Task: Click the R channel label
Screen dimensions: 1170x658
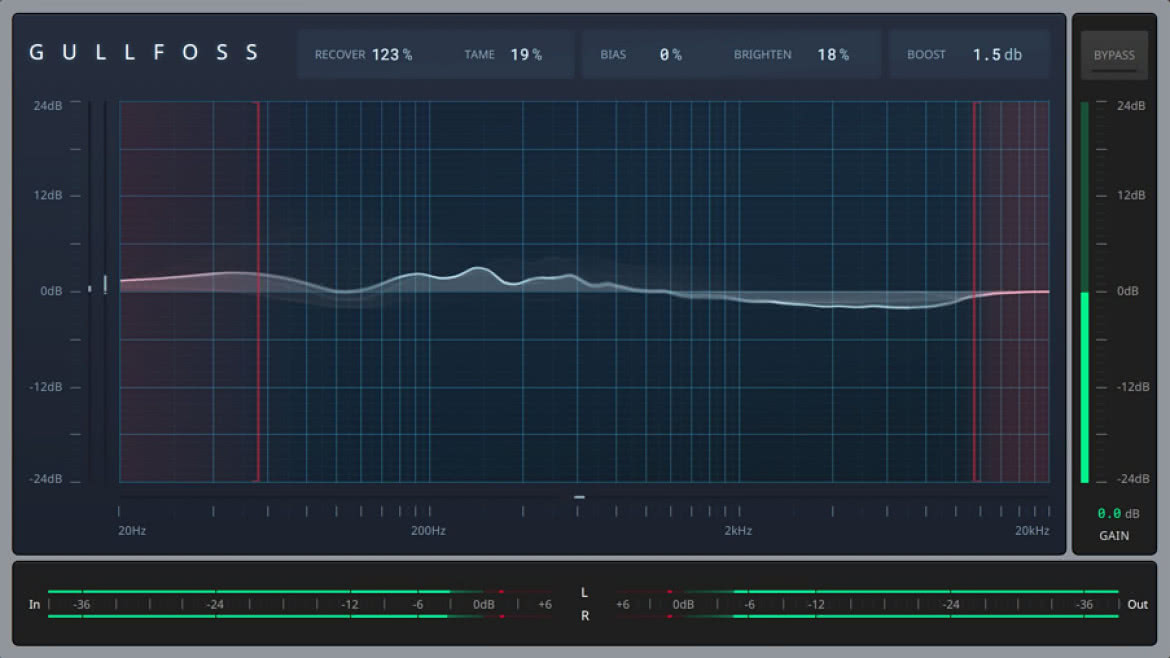Action: [x=585, y=615]
